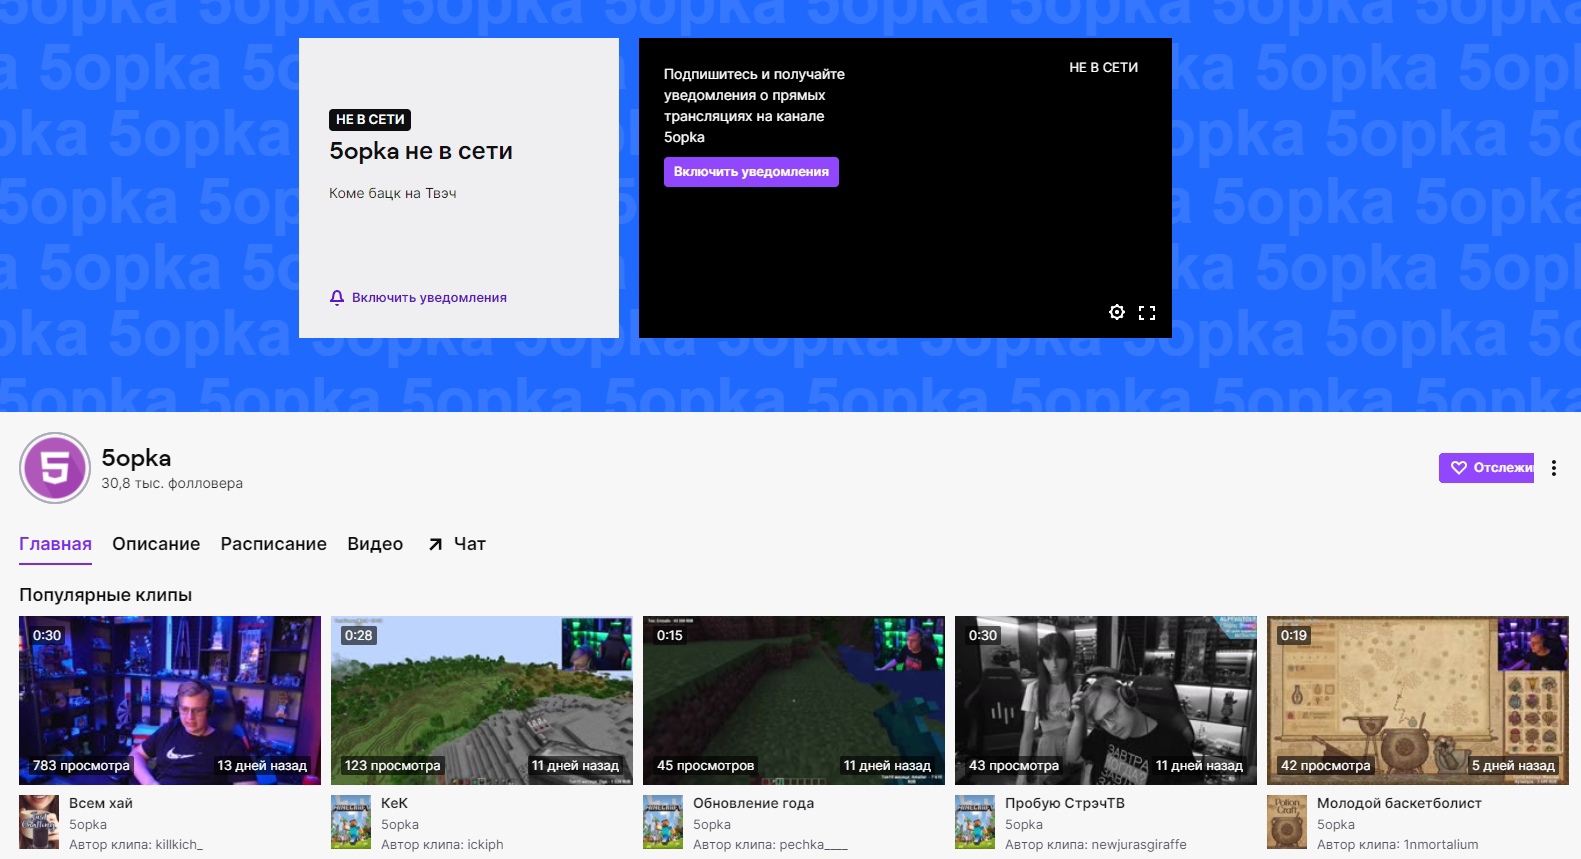Click the 42 просмотра label

(x=1325, y=766)
